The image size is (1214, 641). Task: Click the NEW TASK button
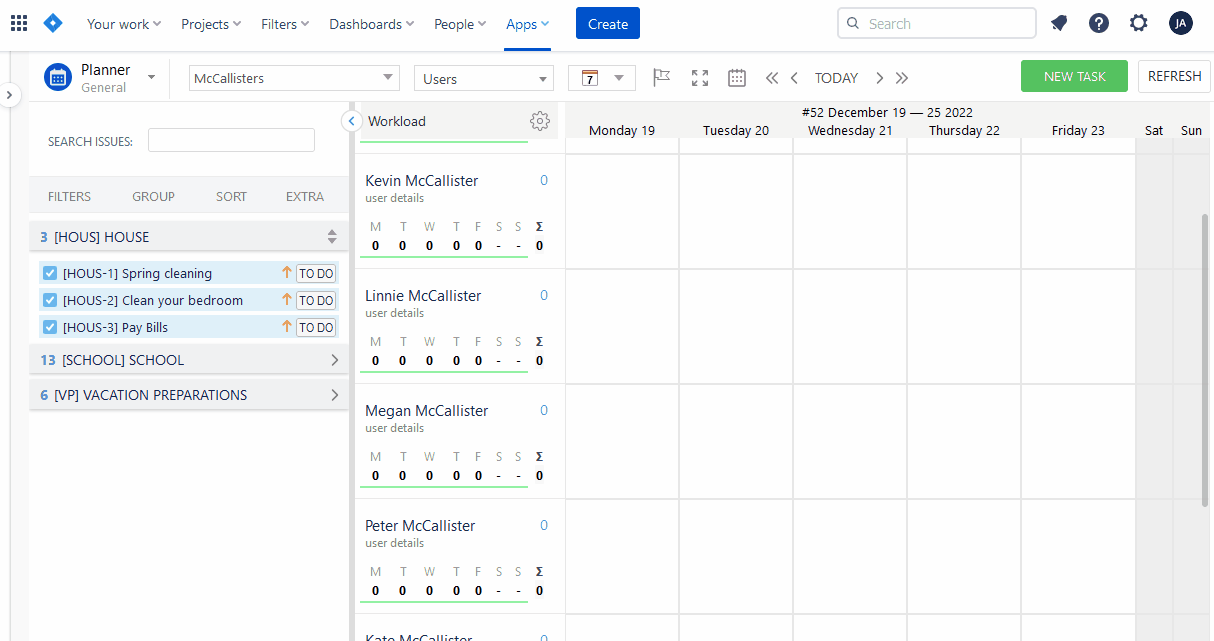pyautogui.click(x=1074, y=76)
